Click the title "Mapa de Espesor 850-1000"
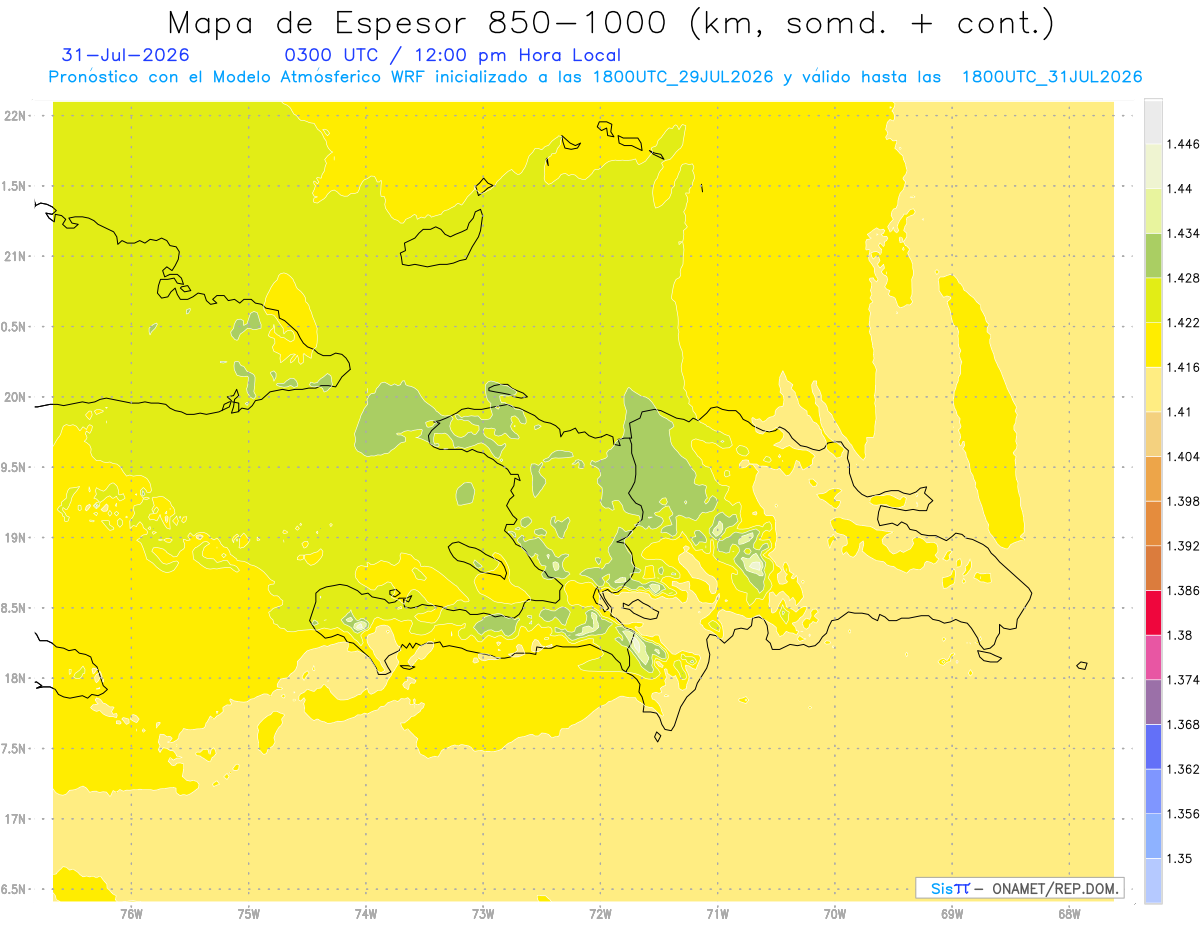1200x927 pixels. click(419, 22)
